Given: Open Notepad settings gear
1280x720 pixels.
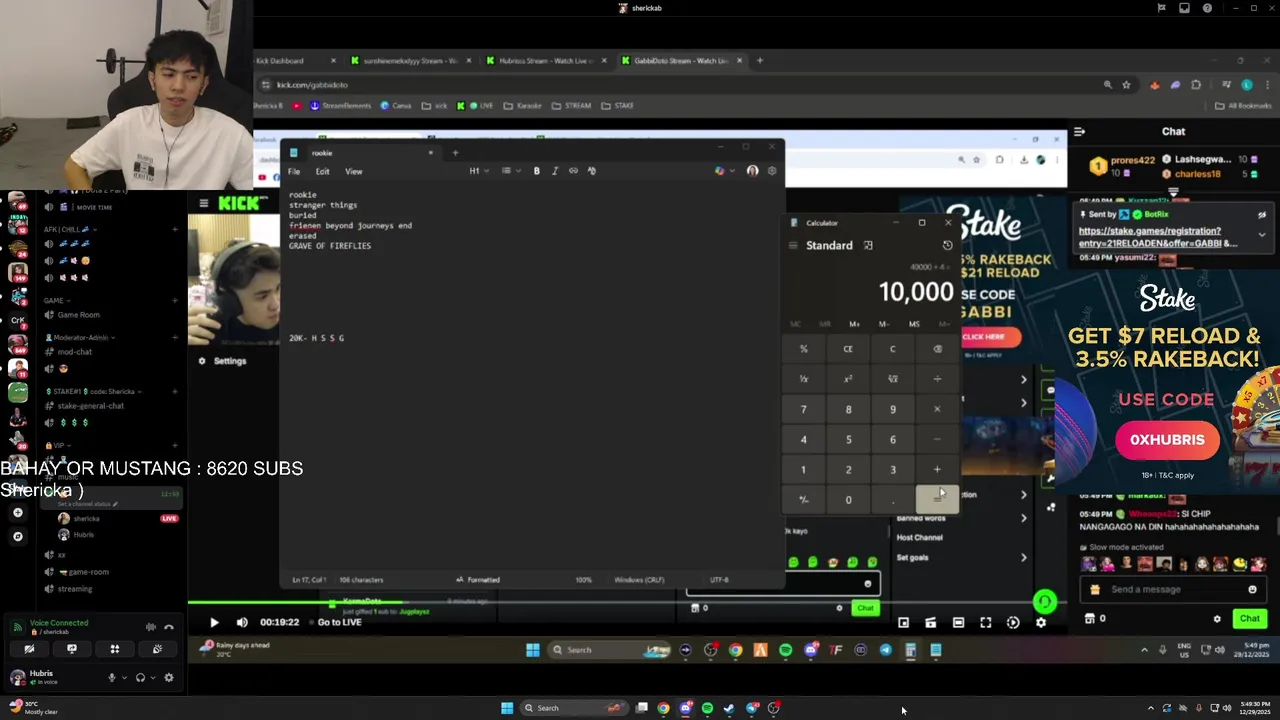Looking at the screenshot, I should pyautogui.click(x=771, y=171).
